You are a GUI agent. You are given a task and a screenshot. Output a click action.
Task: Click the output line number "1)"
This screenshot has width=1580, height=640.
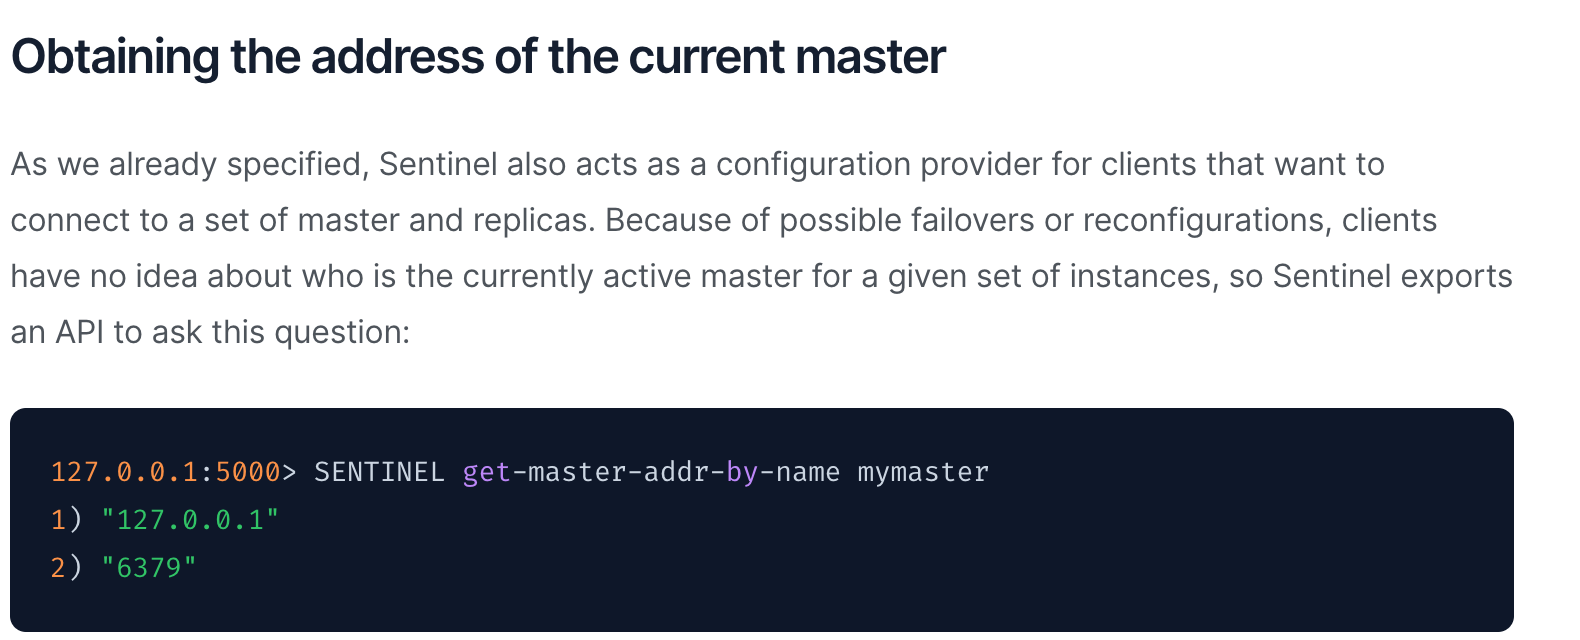click(66, 520)
